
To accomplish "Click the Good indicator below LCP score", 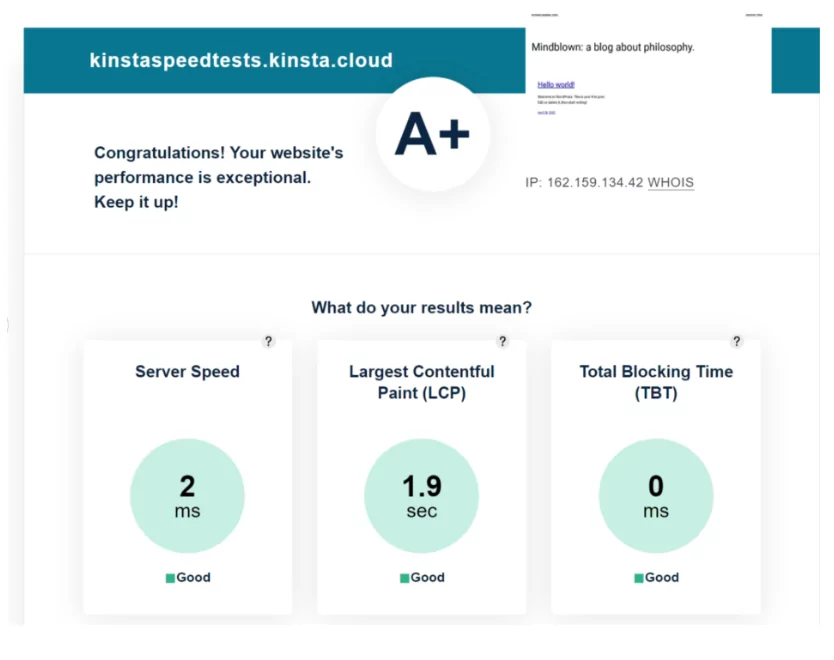I will (x=421, y=577).
